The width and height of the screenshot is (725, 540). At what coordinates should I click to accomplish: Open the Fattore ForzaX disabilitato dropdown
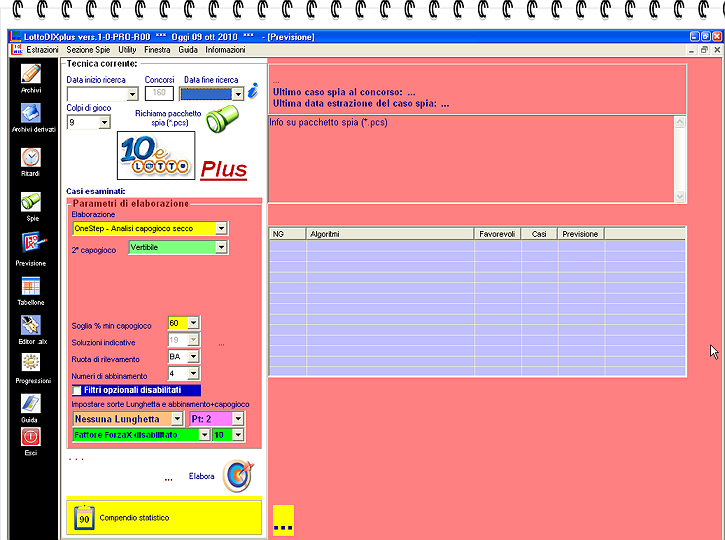pyautogui.click(x=204, y=435)
